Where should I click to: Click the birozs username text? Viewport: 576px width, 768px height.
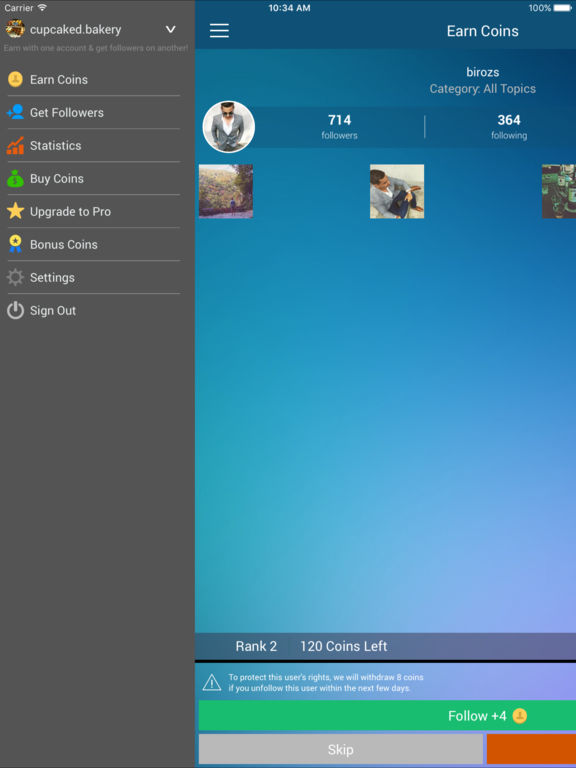482,72
